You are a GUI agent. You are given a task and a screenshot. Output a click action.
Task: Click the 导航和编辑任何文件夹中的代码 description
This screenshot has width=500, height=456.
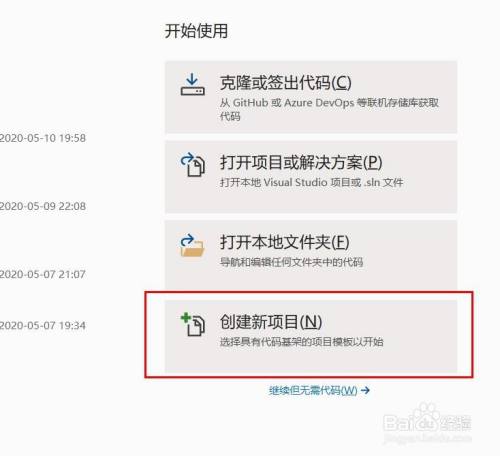(291, 262)
